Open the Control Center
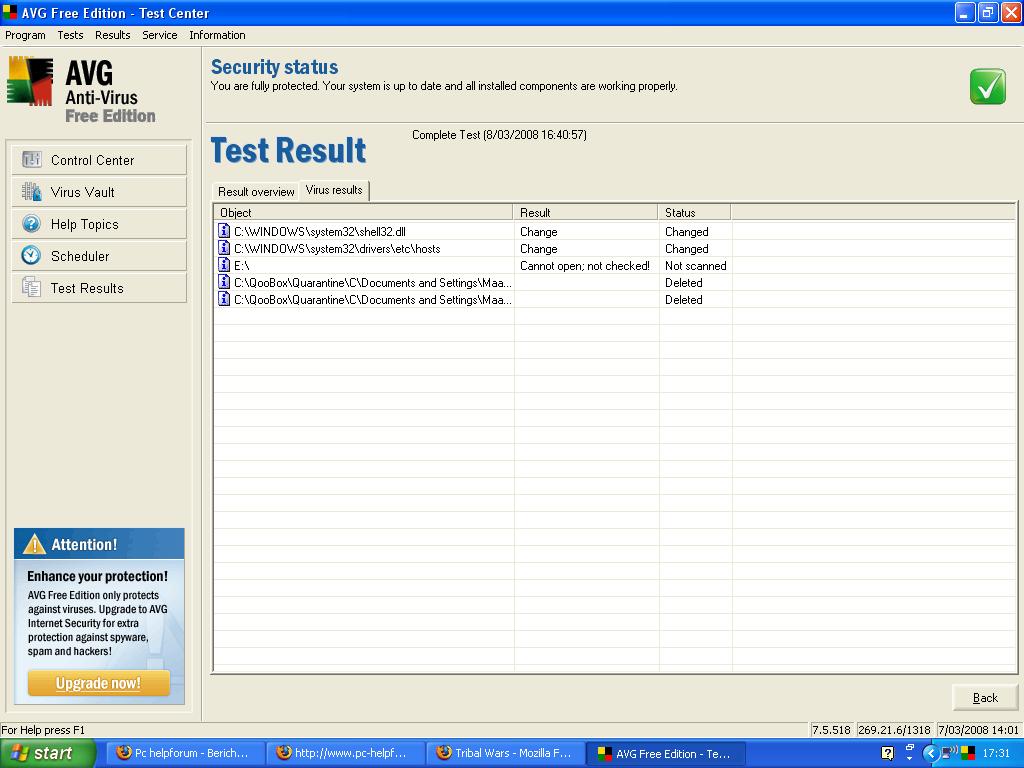 click(99, 160)
